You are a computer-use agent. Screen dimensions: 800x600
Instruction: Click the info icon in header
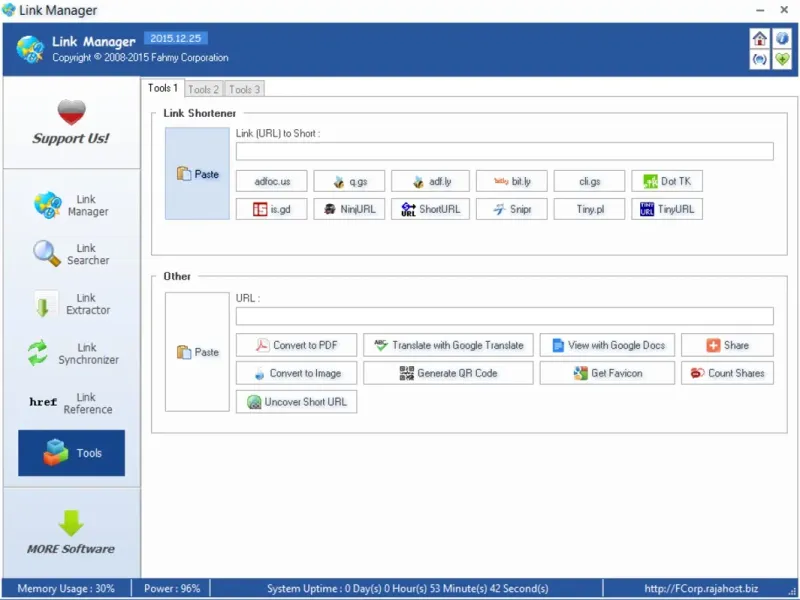tap(782, 39)
